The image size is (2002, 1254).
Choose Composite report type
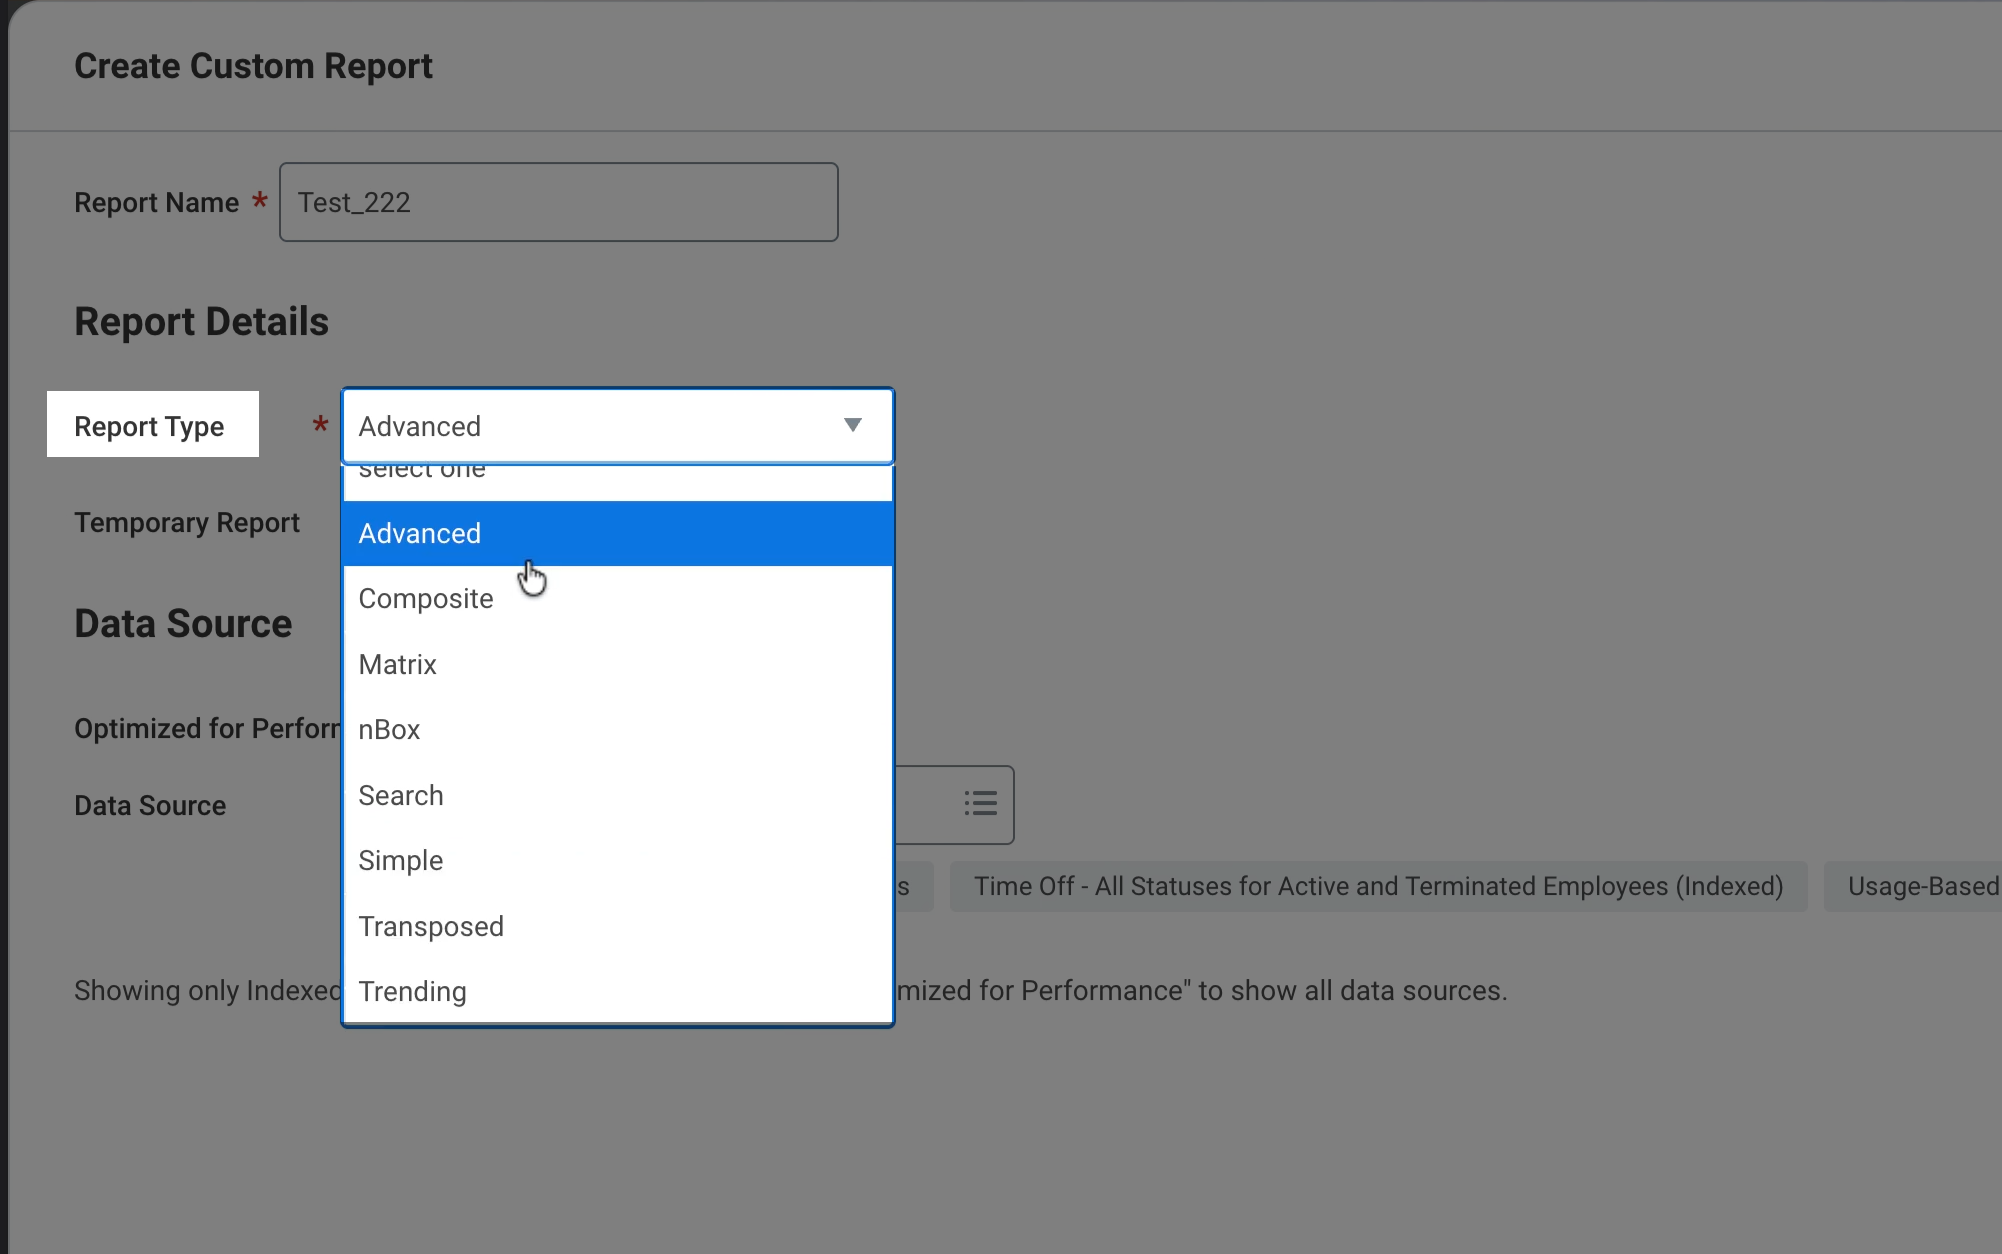coord(618,599)
